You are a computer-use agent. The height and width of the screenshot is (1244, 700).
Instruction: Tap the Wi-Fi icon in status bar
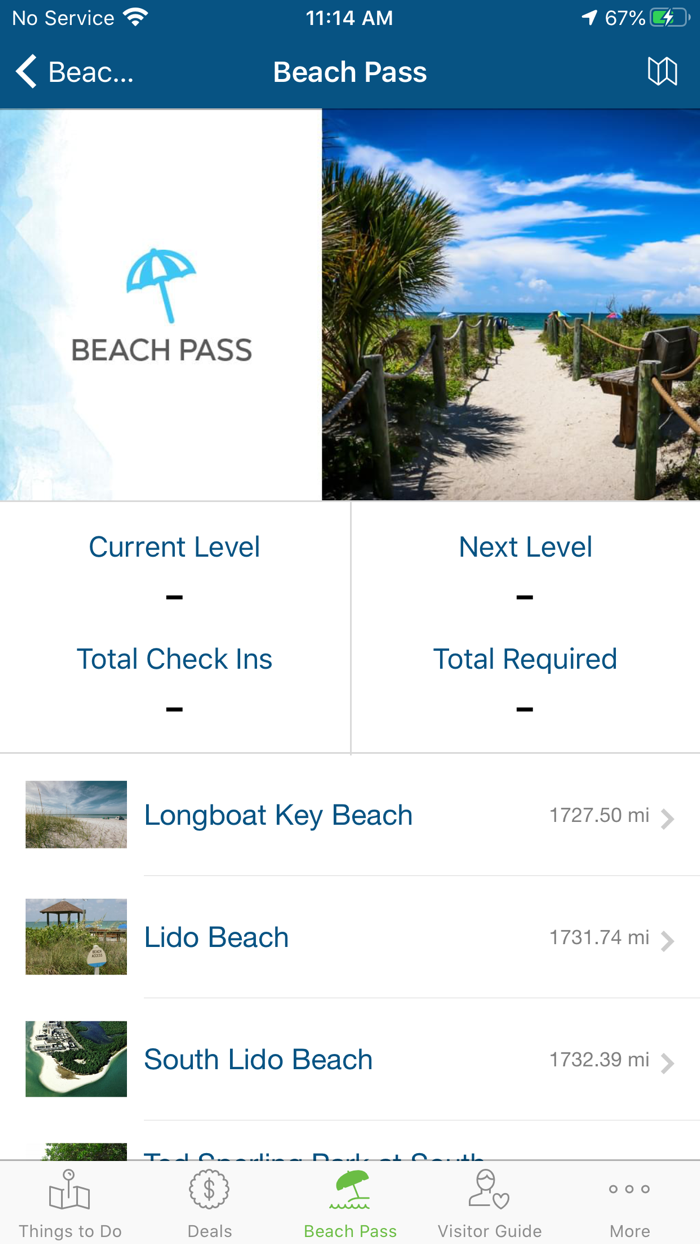point(135,16)
